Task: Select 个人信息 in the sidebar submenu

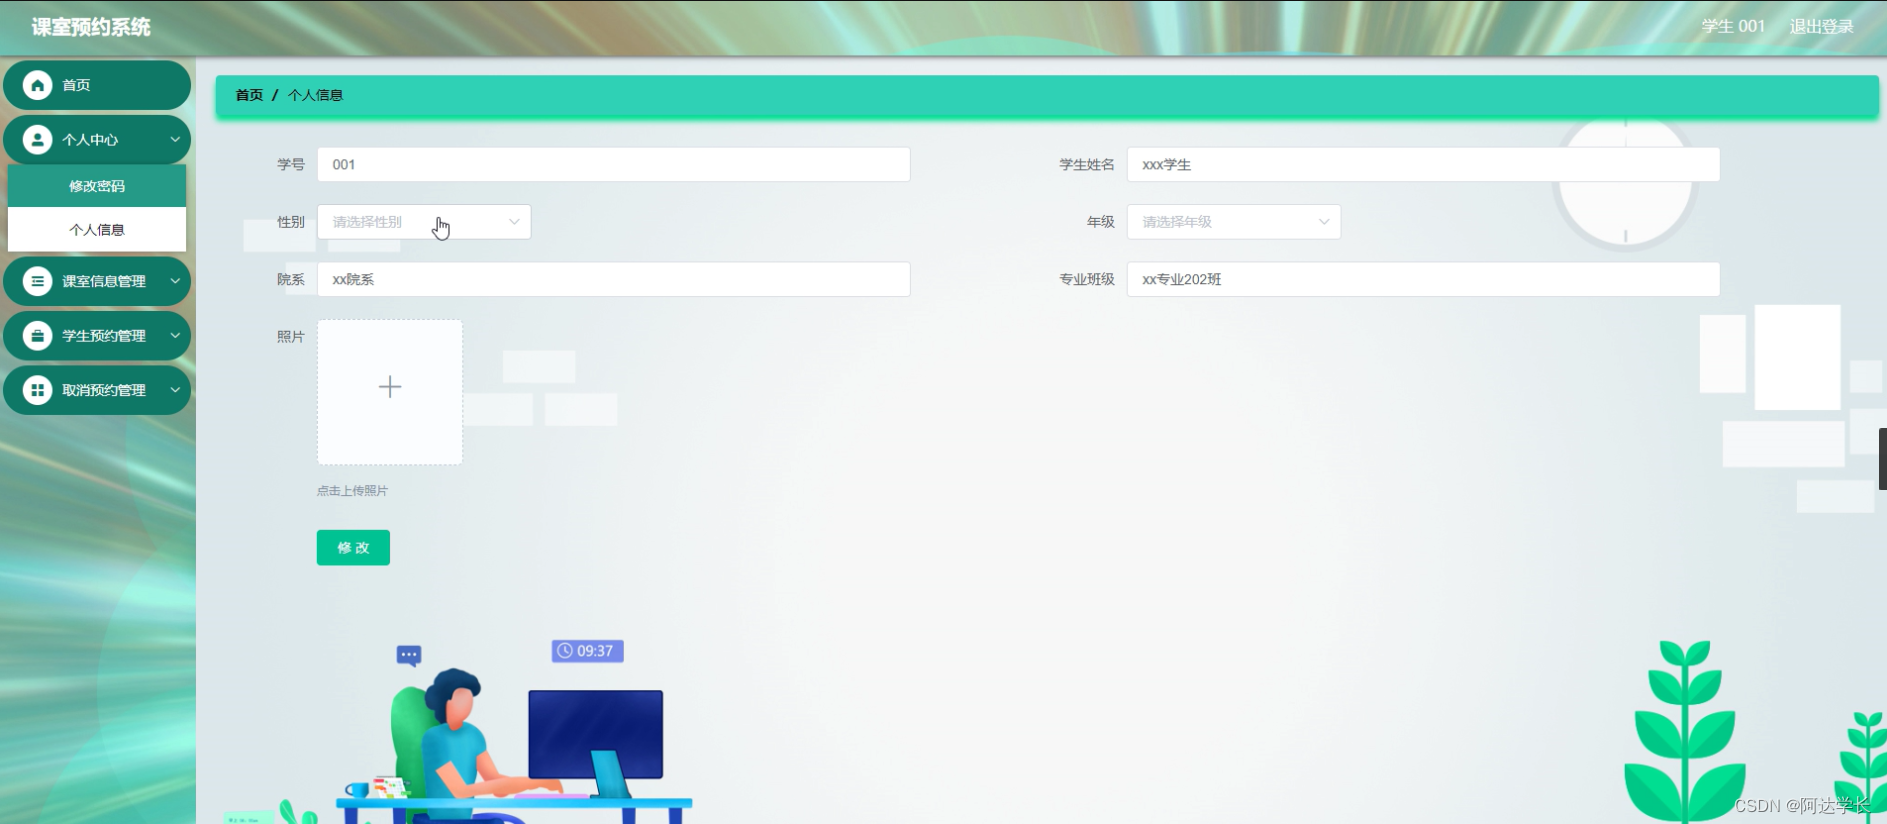Action: click(x=97, y=230)
